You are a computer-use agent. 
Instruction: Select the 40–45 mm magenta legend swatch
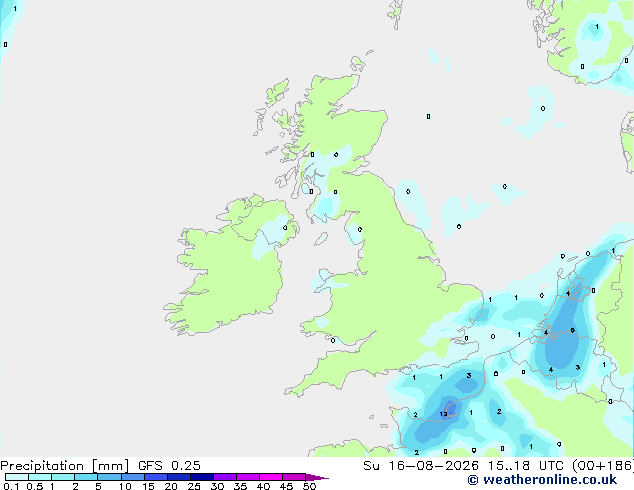[271, 477]
